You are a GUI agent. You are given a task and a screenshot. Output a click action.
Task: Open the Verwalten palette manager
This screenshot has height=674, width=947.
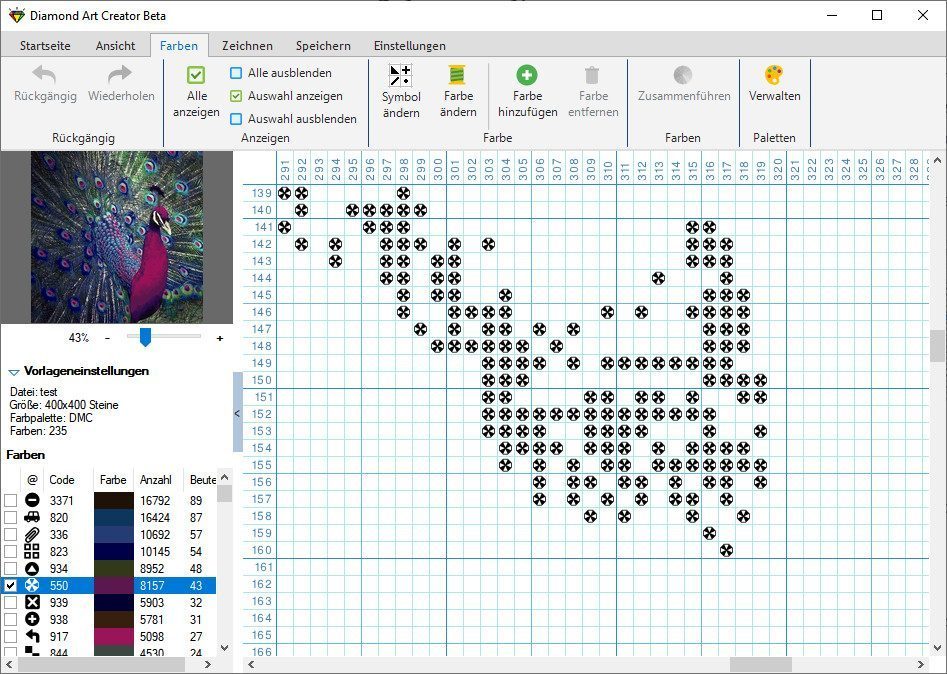click(x=774, y=76)
